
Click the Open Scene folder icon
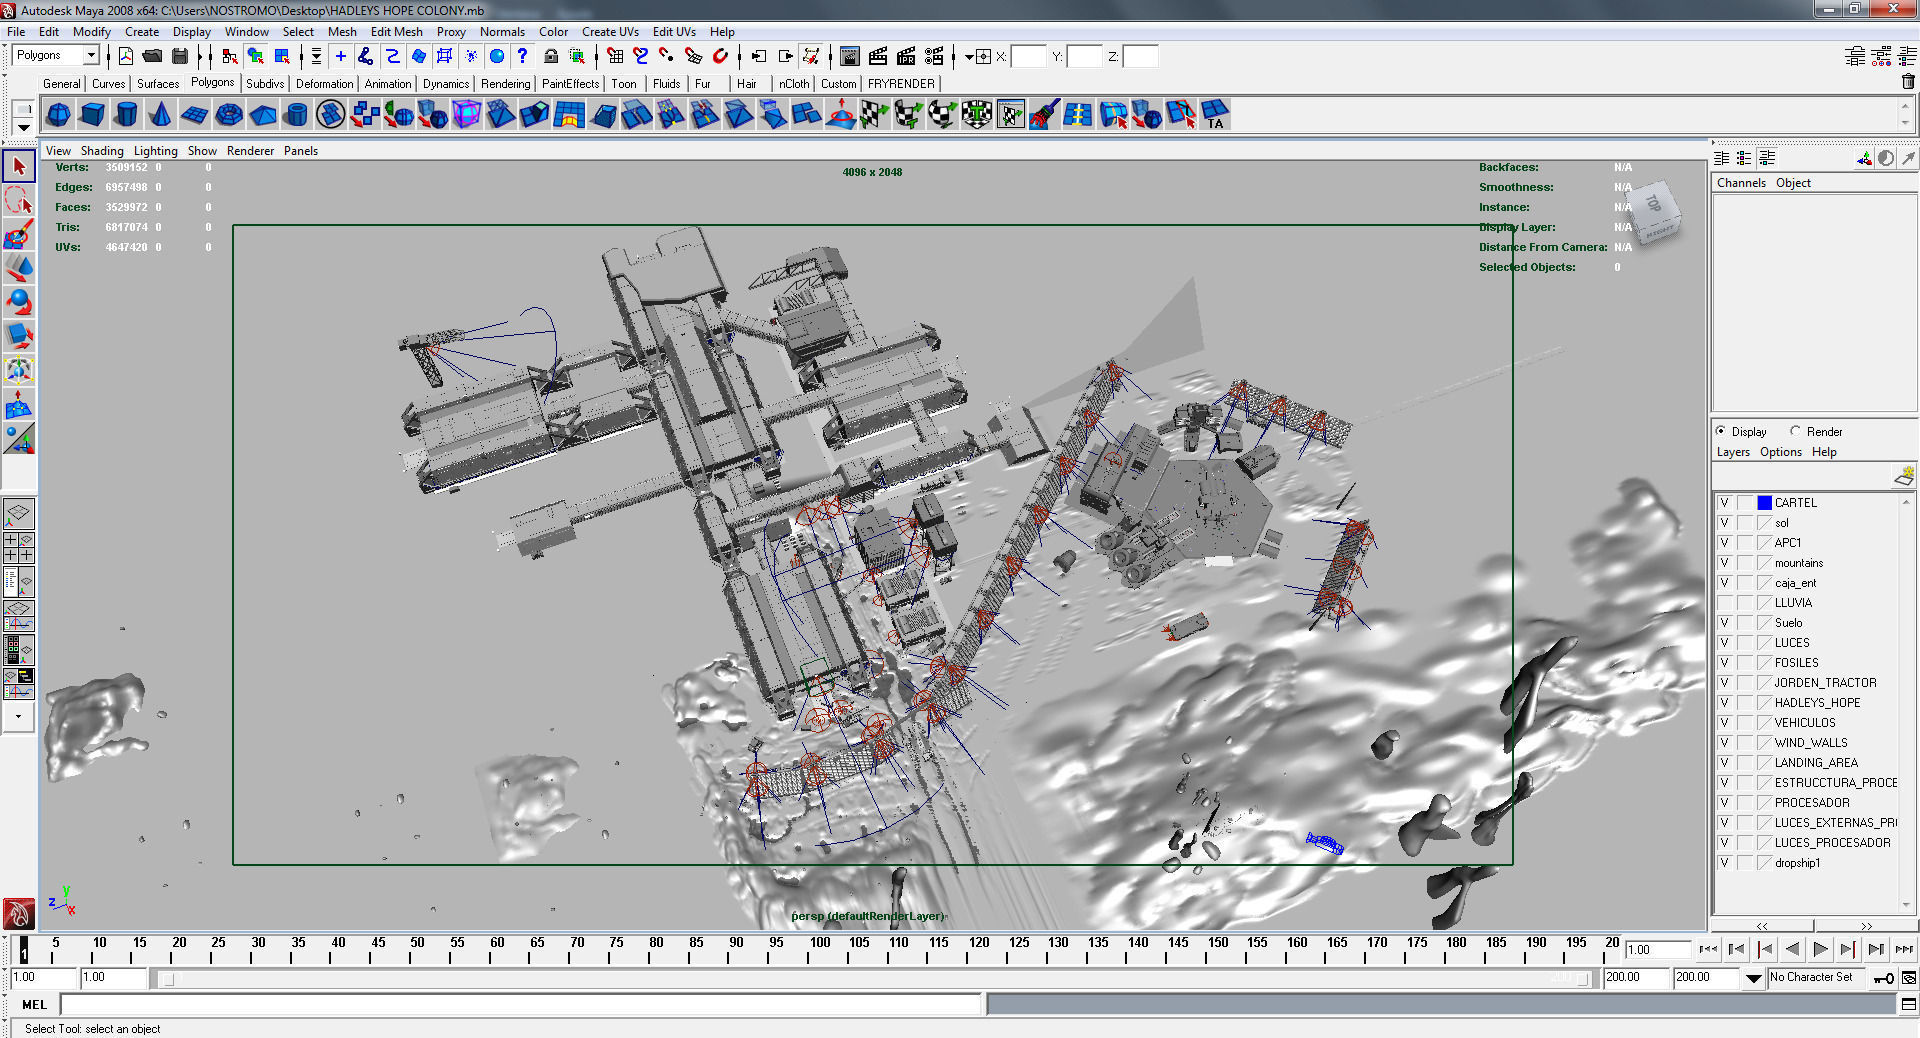click(x=152, y=56)
